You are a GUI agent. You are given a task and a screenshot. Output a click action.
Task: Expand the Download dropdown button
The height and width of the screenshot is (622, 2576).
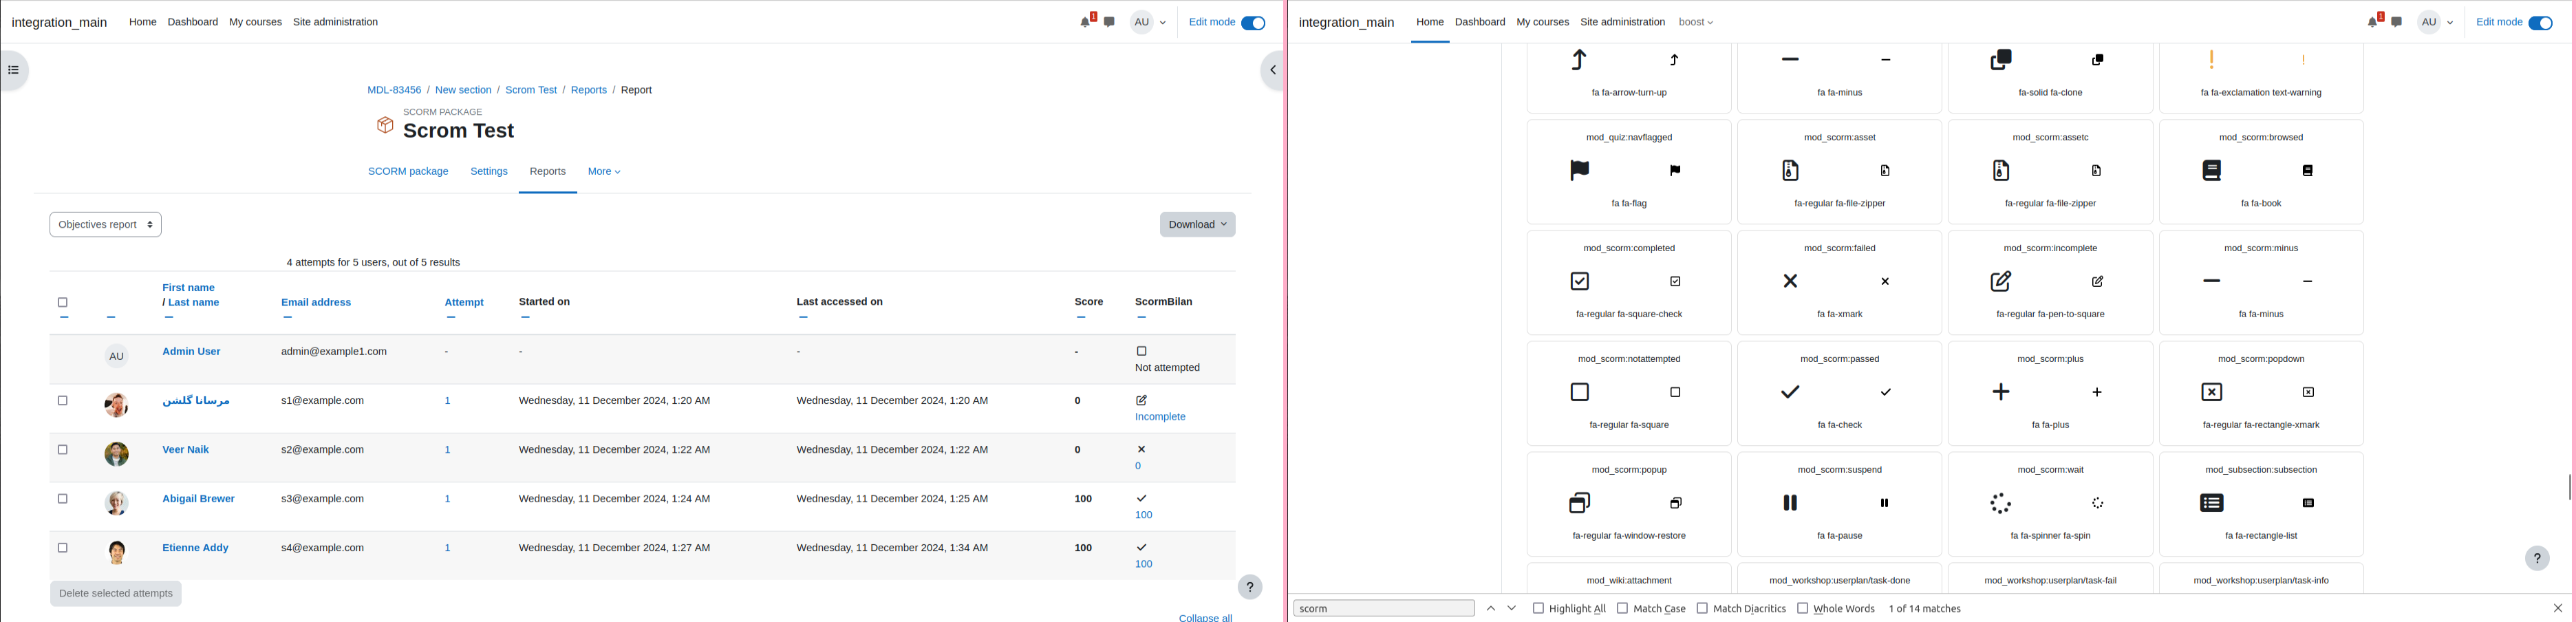pyautogui.click(x=1197, y=225)
